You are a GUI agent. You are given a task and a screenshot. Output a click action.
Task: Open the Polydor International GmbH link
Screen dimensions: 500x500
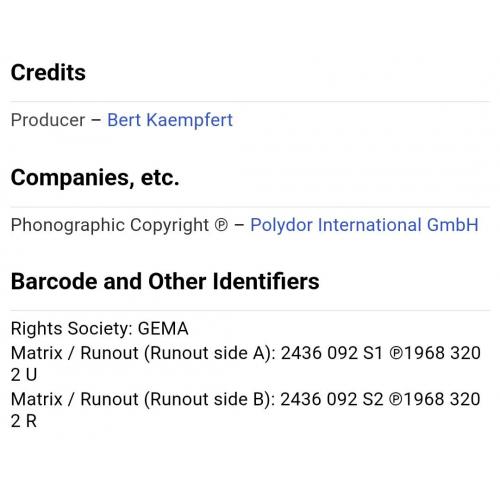point(364,225)
